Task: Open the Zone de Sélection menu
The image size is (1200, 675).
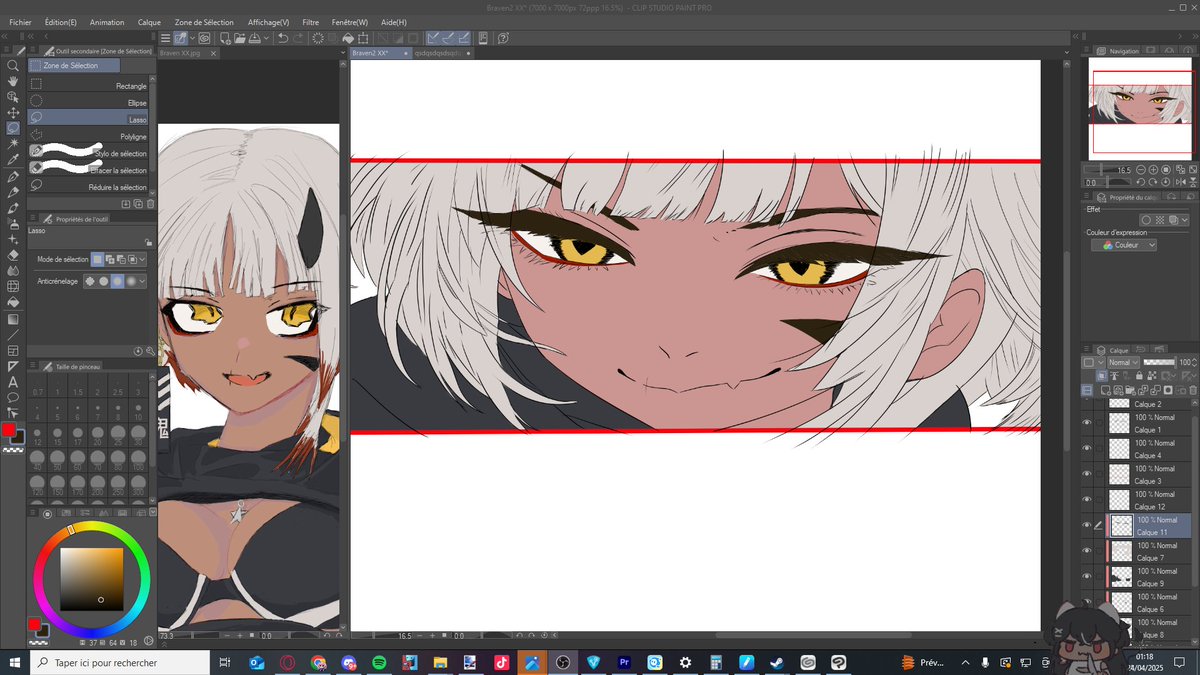Action: coord(204,22)
